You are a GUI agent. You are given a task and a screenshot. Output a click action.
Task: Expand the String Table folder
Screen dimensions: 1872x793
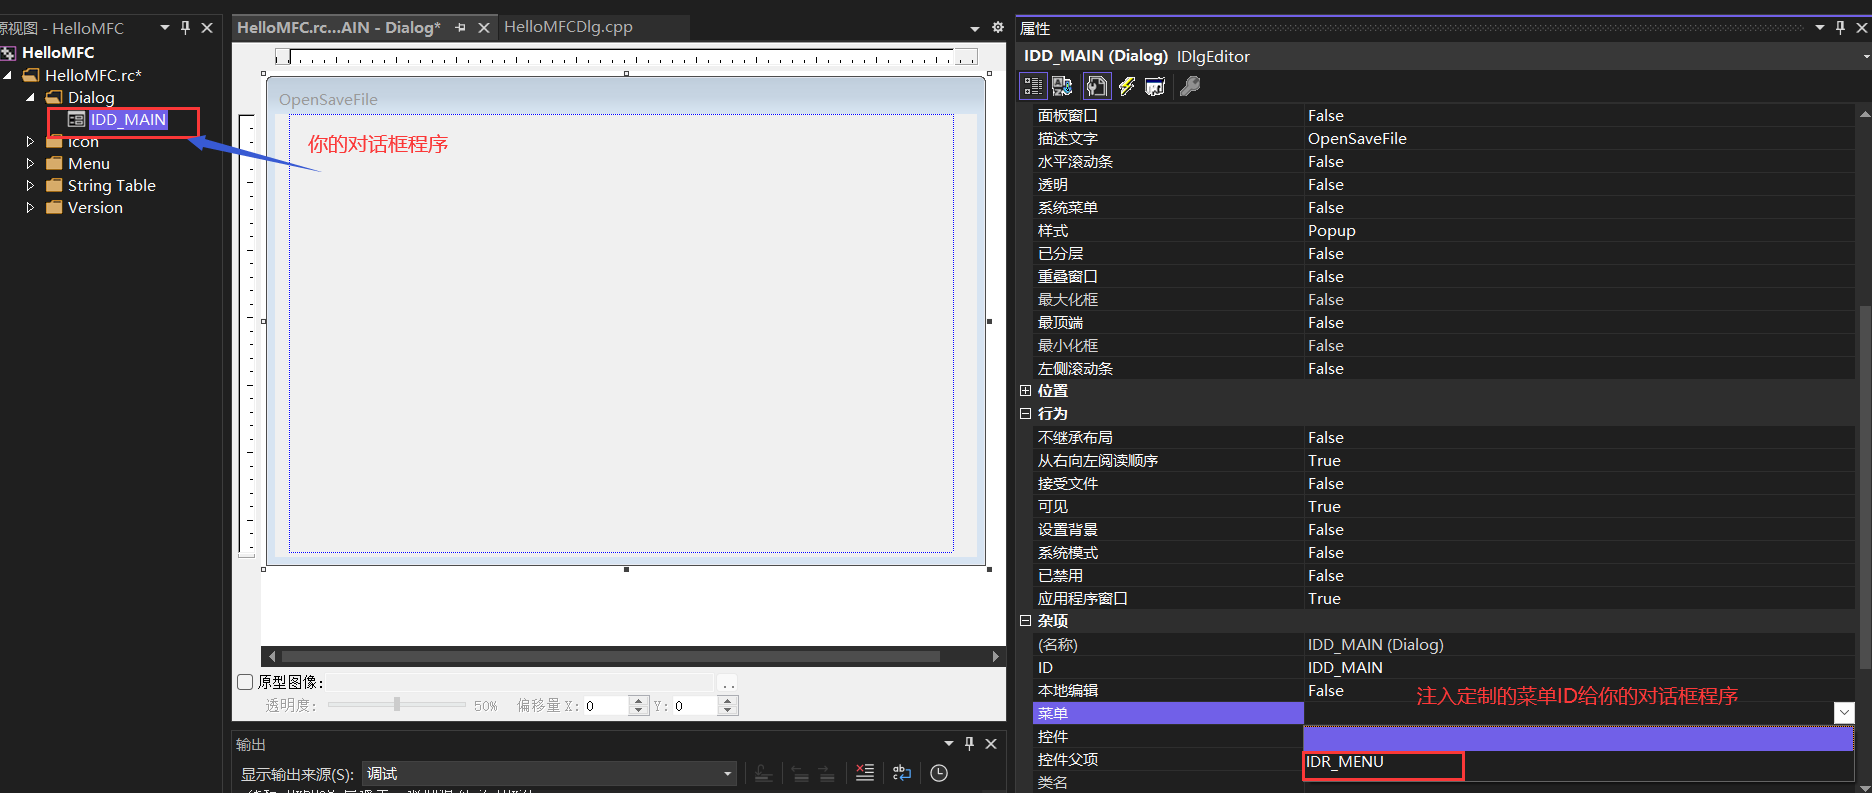(x=30, y=186)
